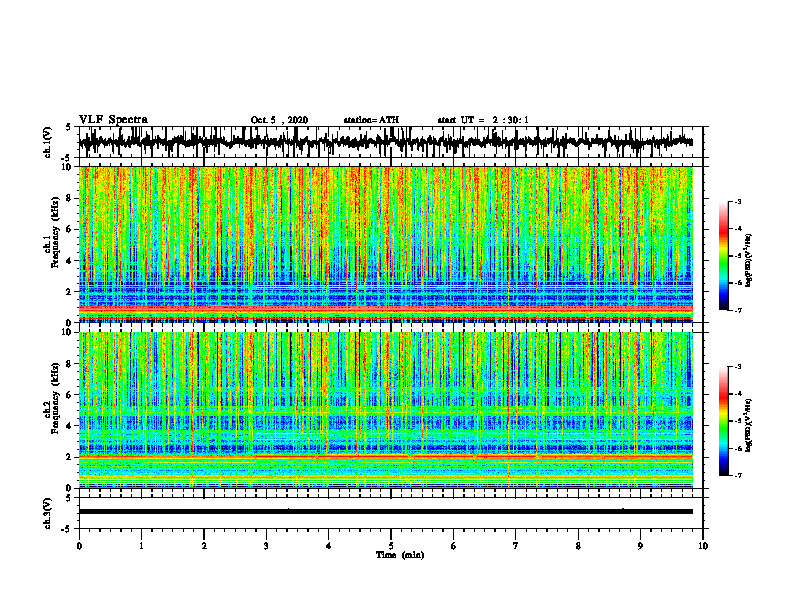792x612 pixels.
Task: Click time axis tick label "9"
Action: click(640, 546)
